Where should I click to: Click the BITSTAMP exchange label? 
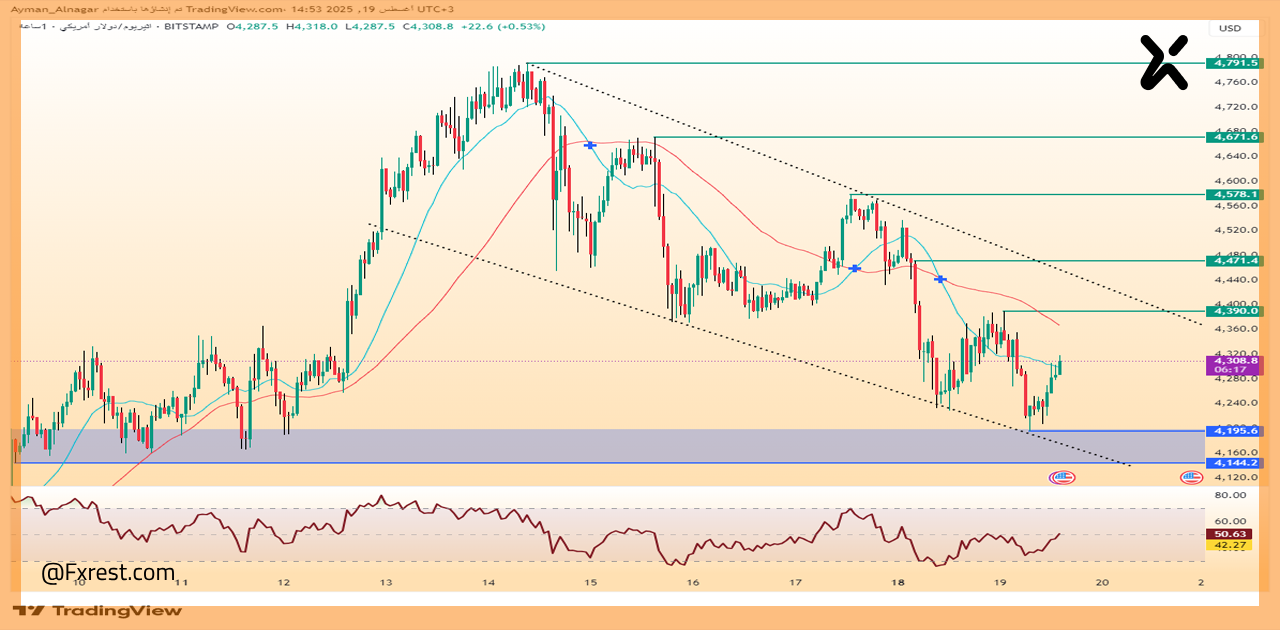point(189,27)
